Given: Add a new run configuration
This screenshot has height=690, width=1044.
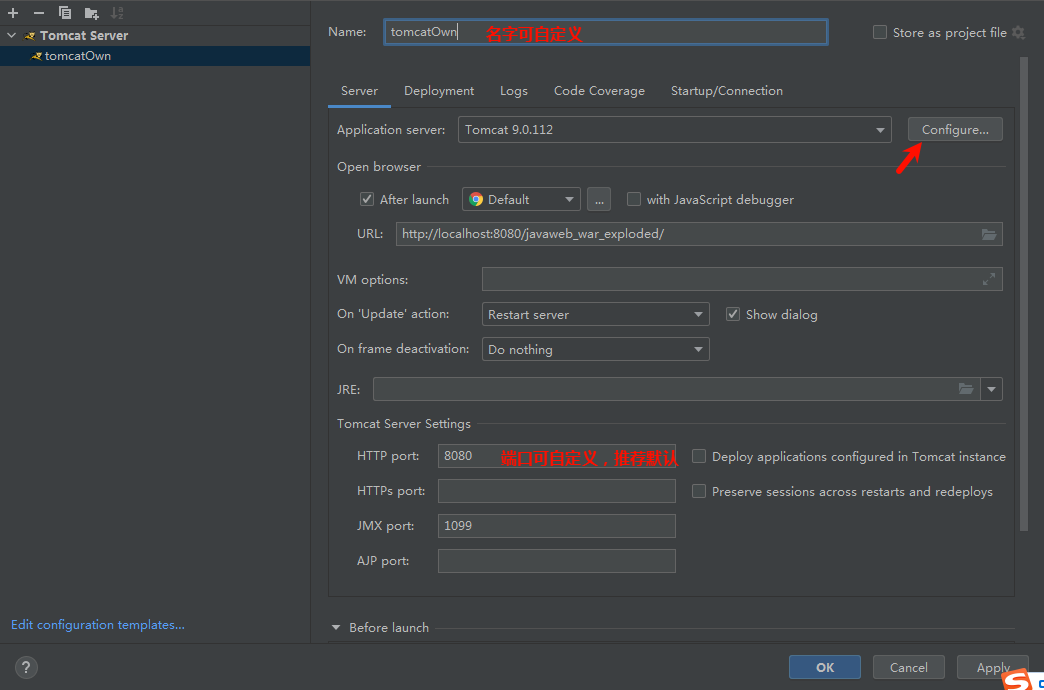Looking at the screenshot, I should pyautogui.click(x=13, y=13).
